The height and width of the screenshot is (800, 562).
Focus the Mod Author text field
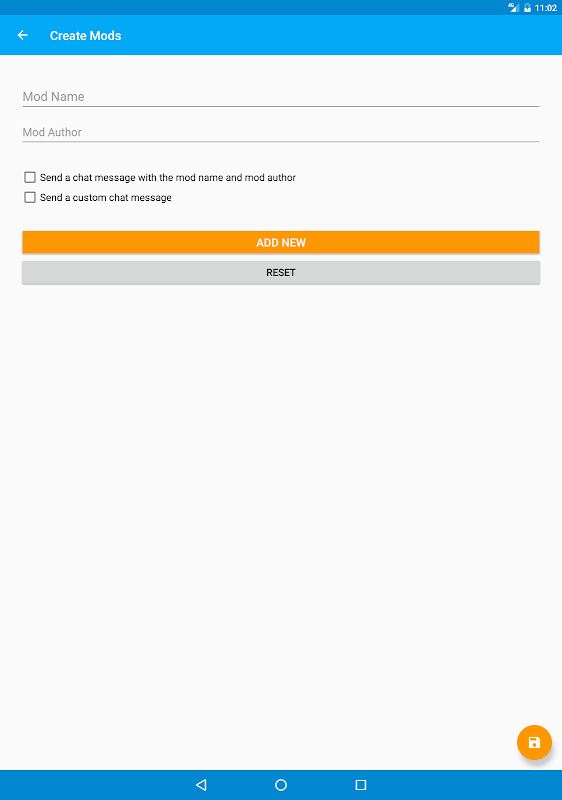(281, 132)
